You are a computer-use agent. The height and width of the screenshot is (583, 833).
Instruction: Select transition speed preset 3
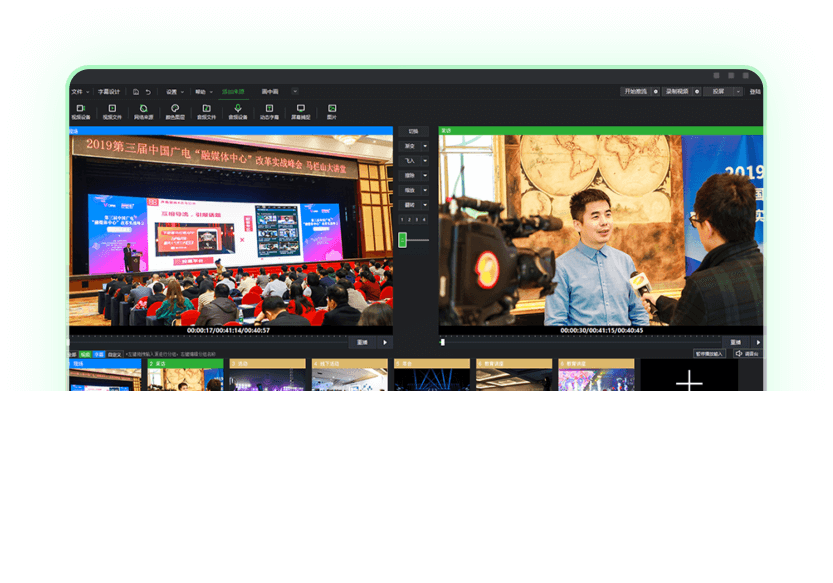point(417,219)
